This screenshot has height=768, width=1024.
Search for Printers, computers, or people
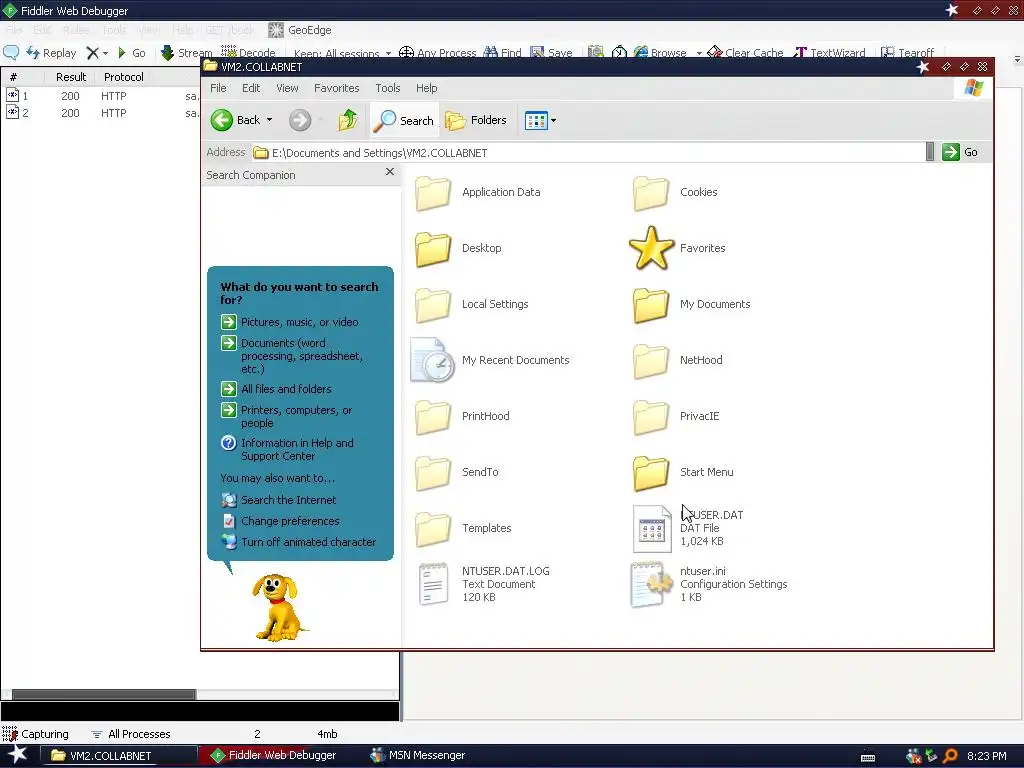click(x=287, y=417)
